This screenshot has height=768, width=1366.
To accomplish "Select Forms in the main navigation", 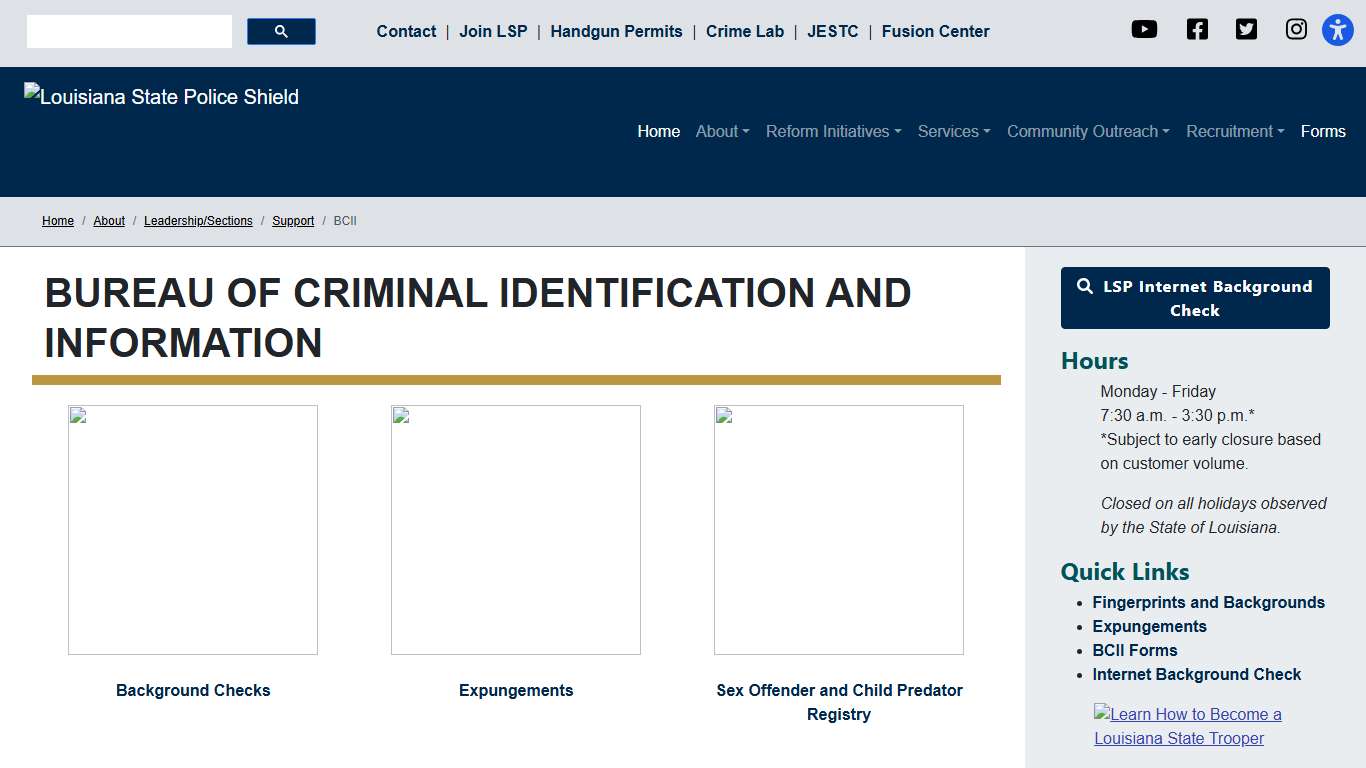I will tap(1322, 132).
